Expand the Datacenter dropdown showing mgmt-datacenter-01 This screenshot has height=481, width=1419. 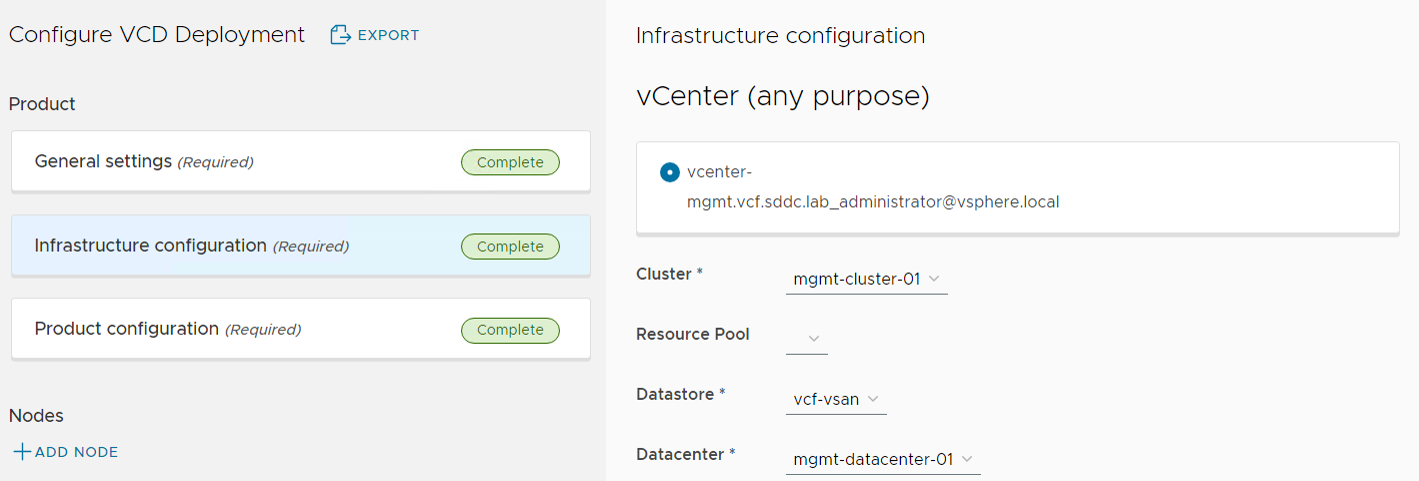click(x=882, y=459)
